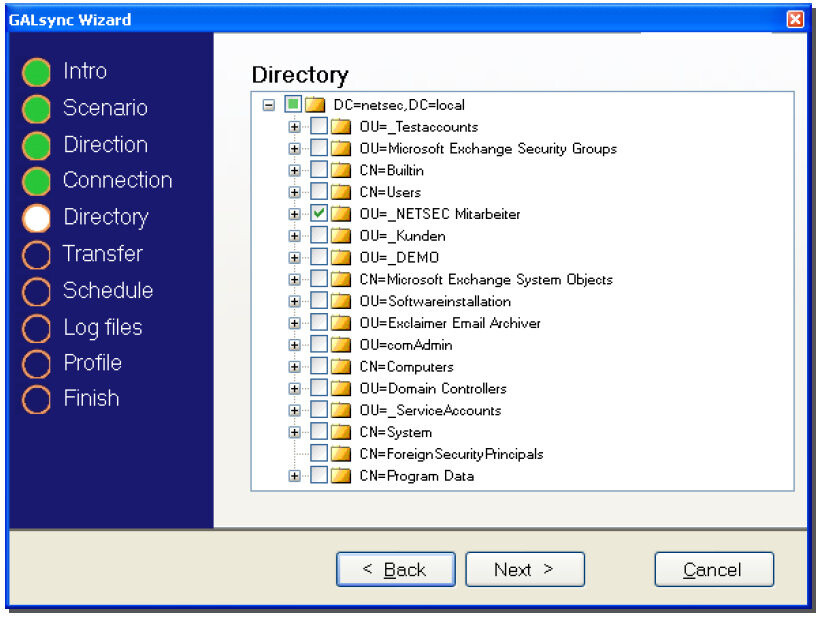
Task: Collapse the DC=netsec,DC=local root node
Action: coord(269,105)
